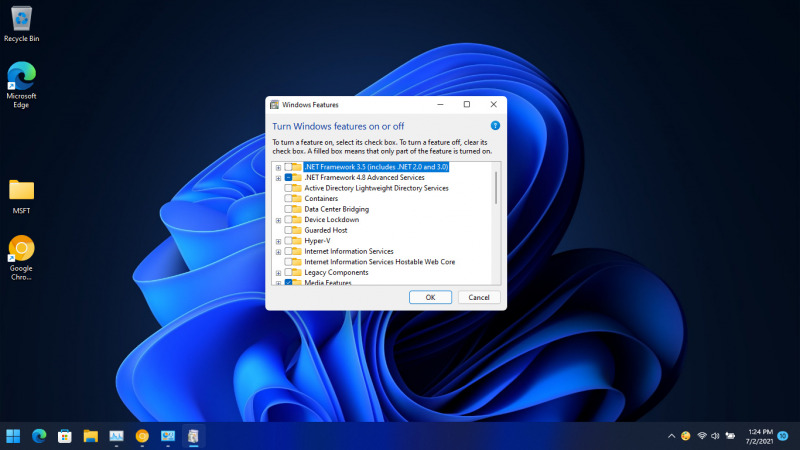
Task: Enable Active Directory Lightweight Directory Services
Action: pyautogui.click(x=288, y=188)
